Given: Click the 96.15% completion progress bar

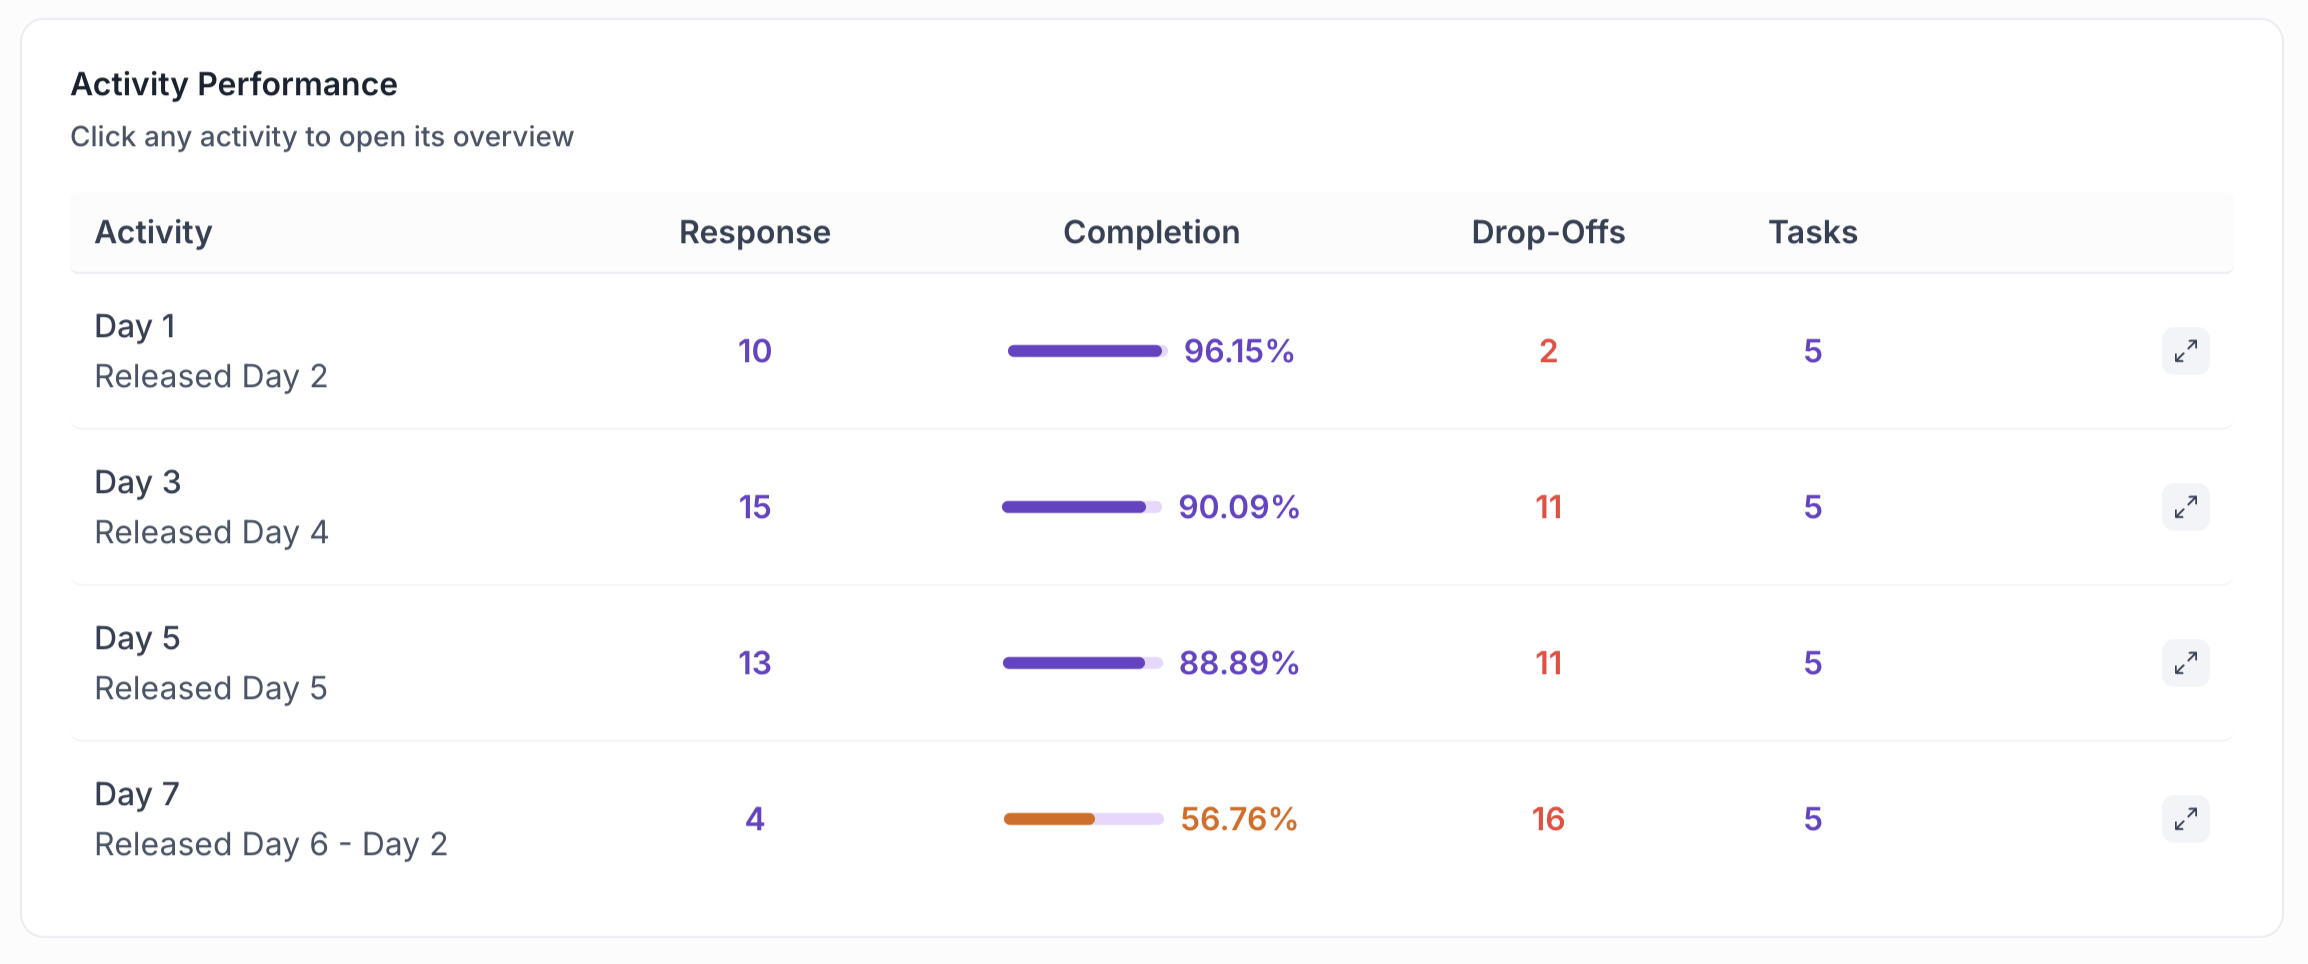Looking at the screenshot, I should tap(1087, 351).
